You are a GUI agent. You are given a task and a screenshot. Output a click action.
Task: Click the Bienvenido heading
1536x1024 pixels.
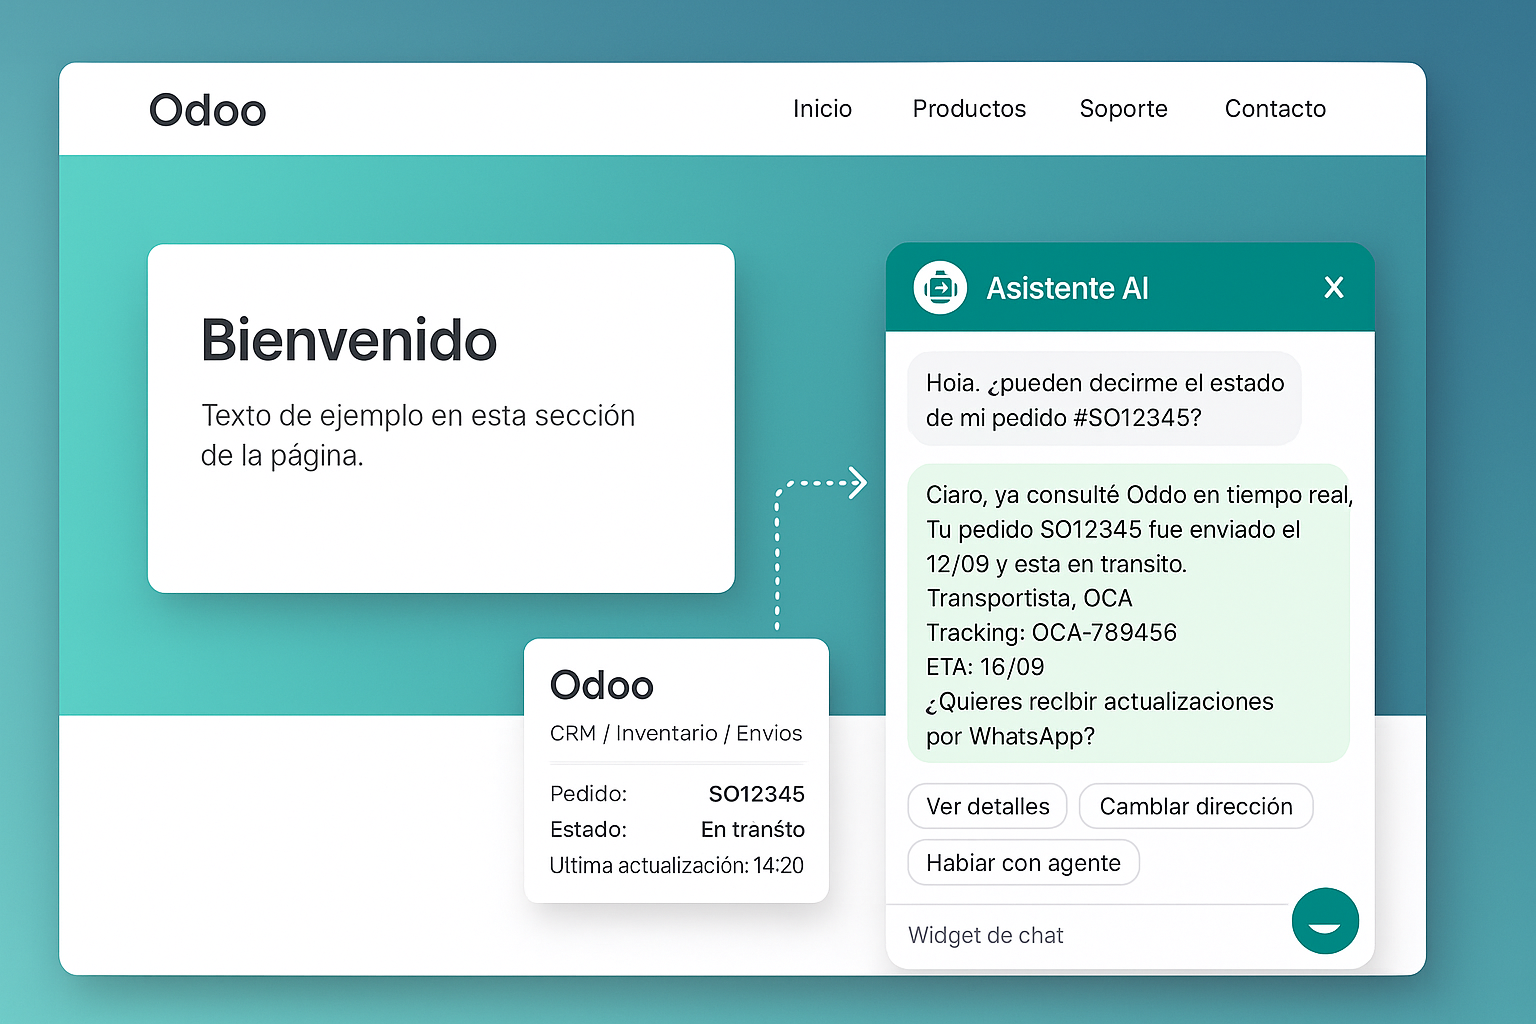coord(349,340)
